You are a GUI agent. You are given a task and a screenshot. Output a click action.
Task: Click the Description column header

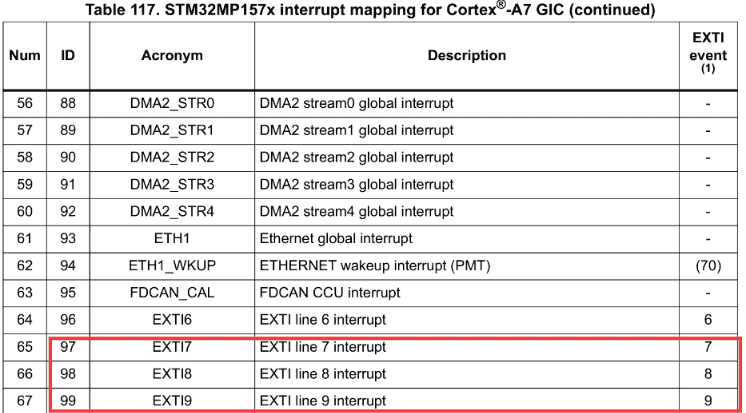(466, 56)
